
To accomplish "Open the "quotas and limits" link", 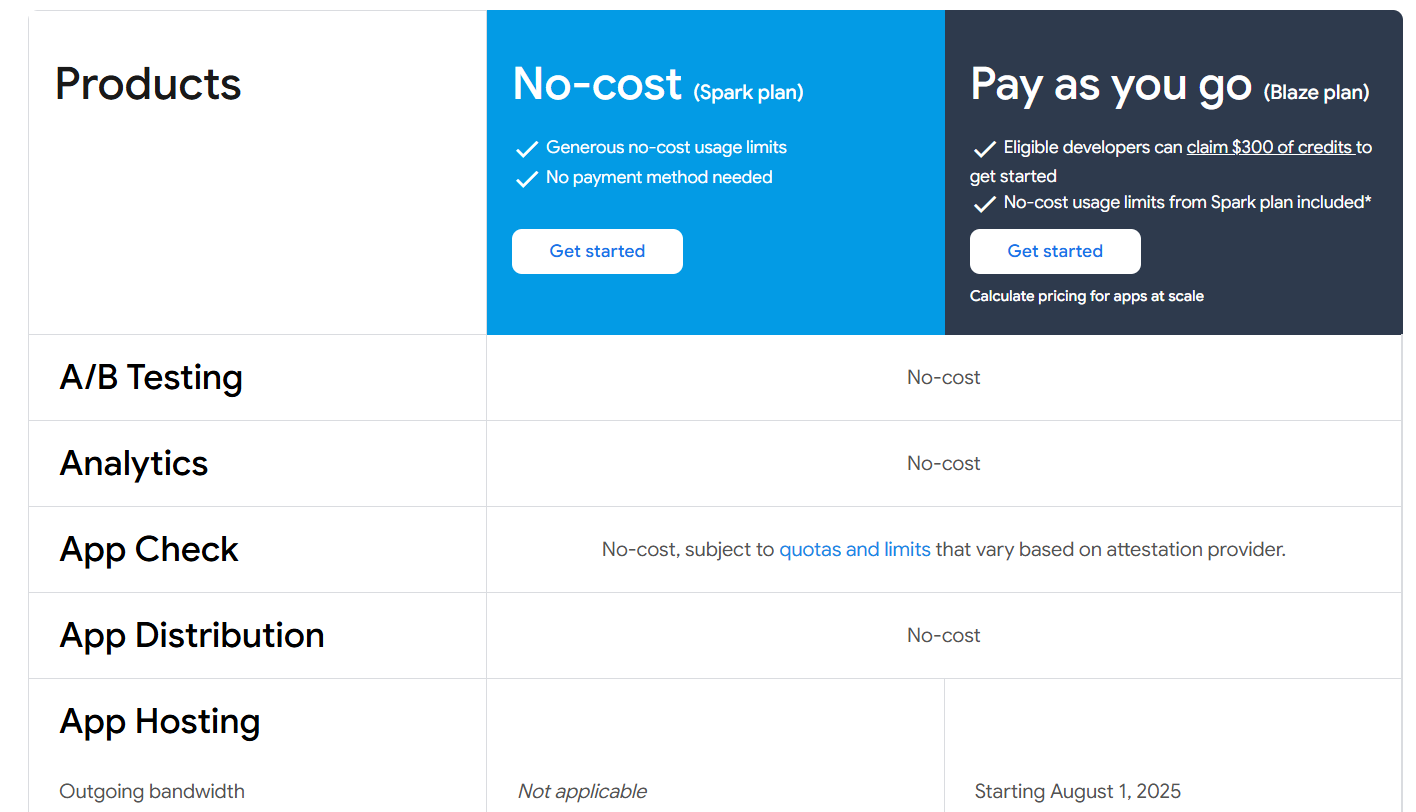I will [x=855, y=549].
